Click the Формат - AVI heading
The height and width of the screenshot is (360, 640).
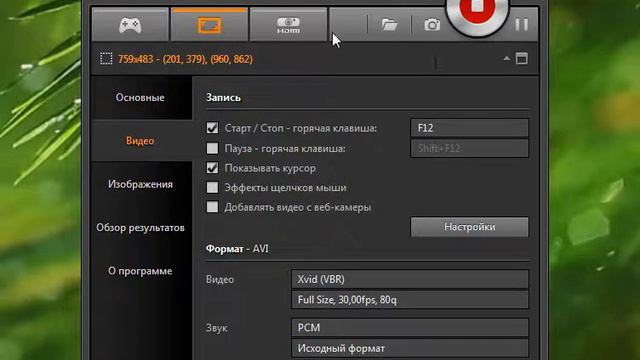click(x=237, y=249)
